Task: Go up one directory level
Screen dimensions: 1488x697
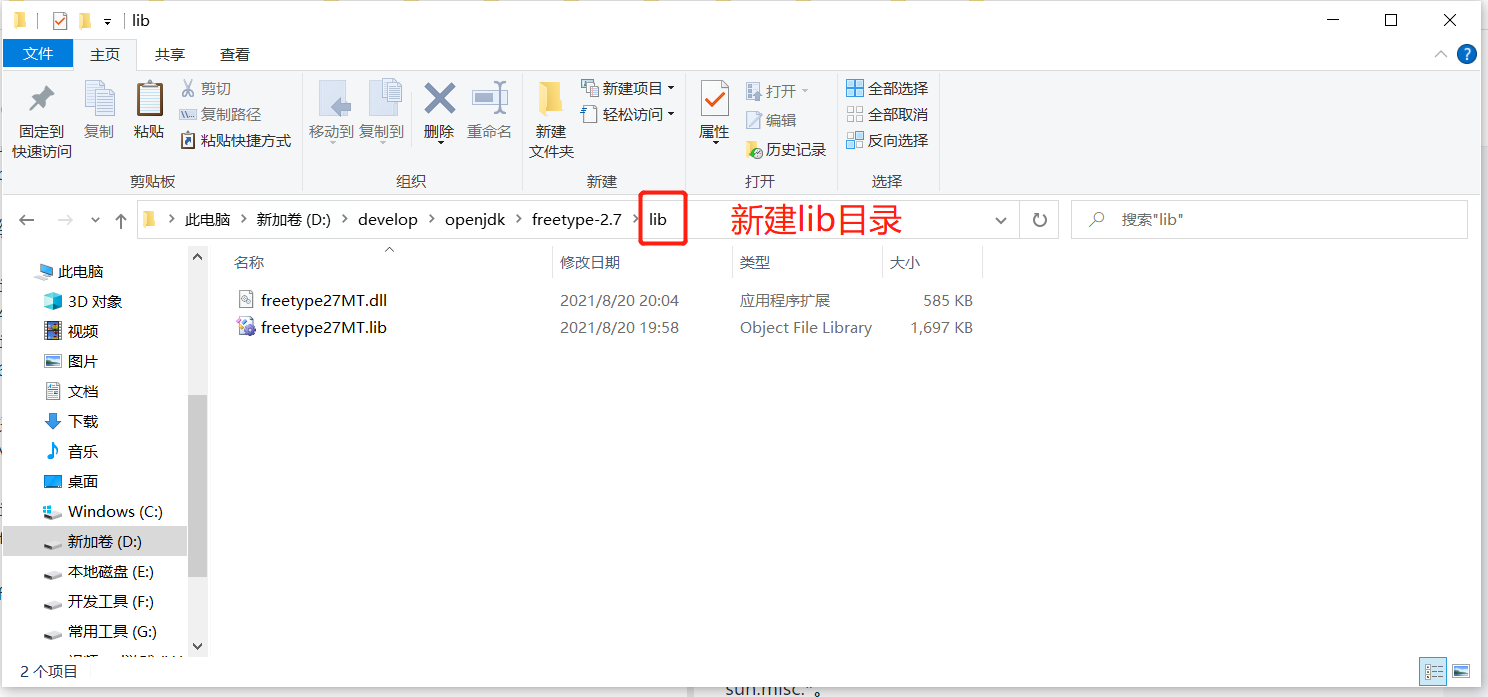Action: 121,220
